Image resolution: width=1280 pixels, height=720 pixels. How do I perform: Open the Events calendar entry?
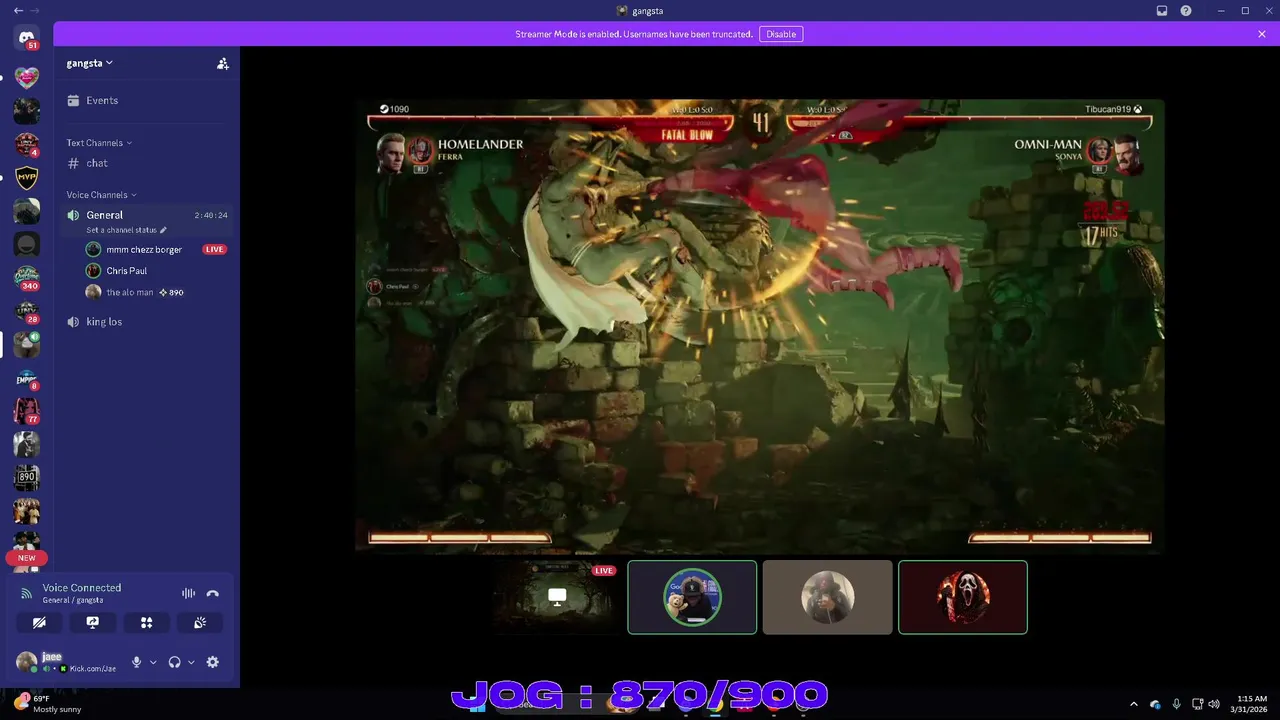pos(147,100)
